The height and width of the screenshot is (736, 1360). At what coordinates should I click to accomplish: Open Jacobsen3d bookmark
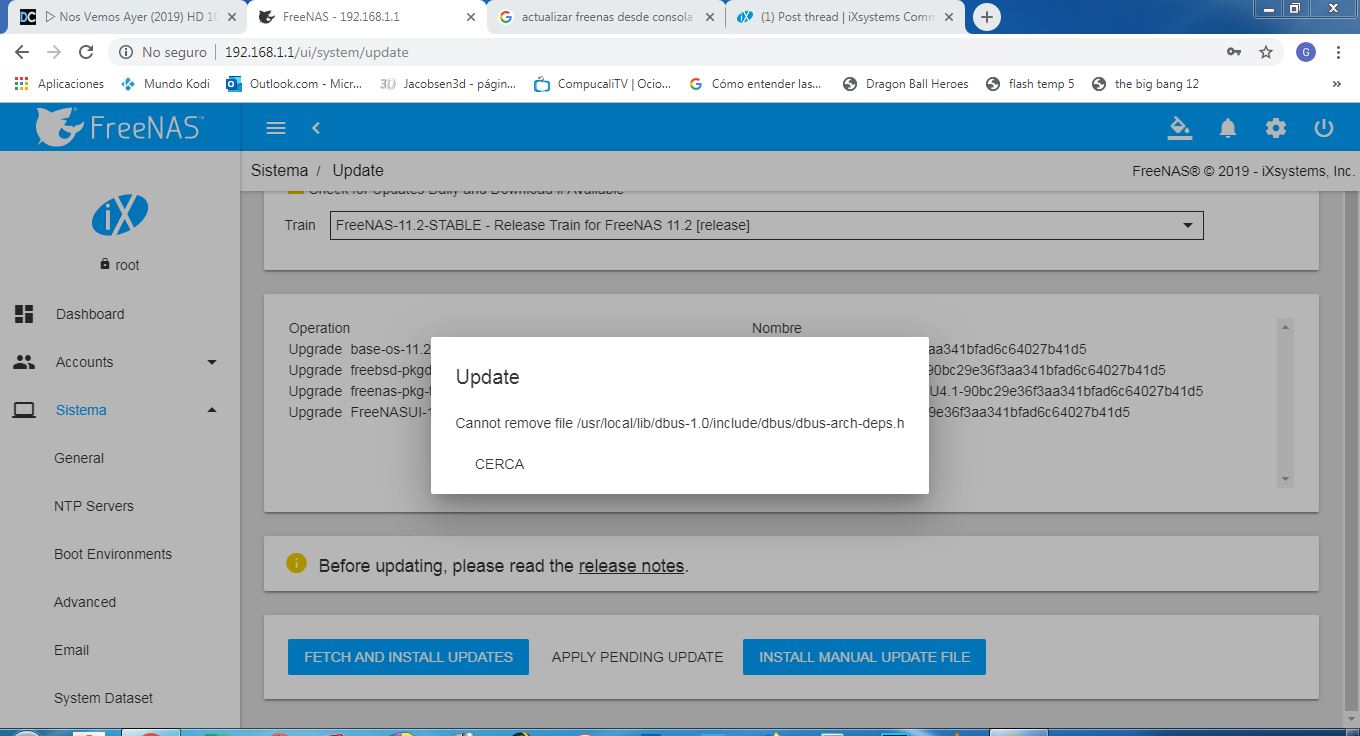point(448,84)
